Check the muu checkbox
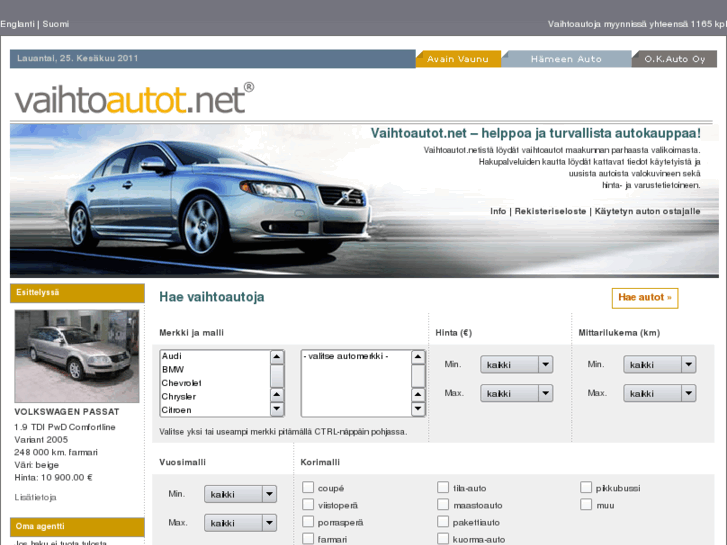Viewport: 727px width, 545px height. pyautogui.click(x=586, y=504)
